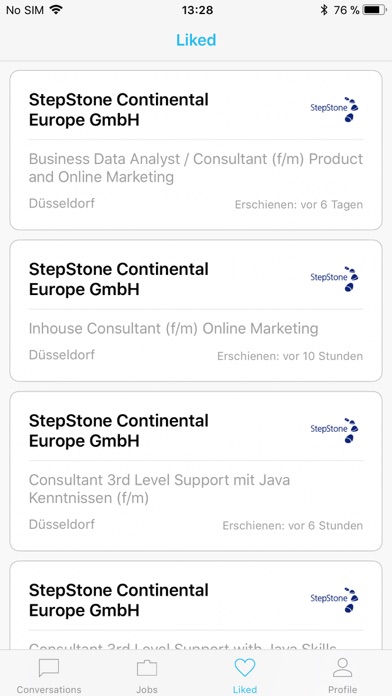Viewport: 392px width, 696px height.
Task: Tap StepStone logo on Kenntnissen job card
Action: [x=334, y=431]
